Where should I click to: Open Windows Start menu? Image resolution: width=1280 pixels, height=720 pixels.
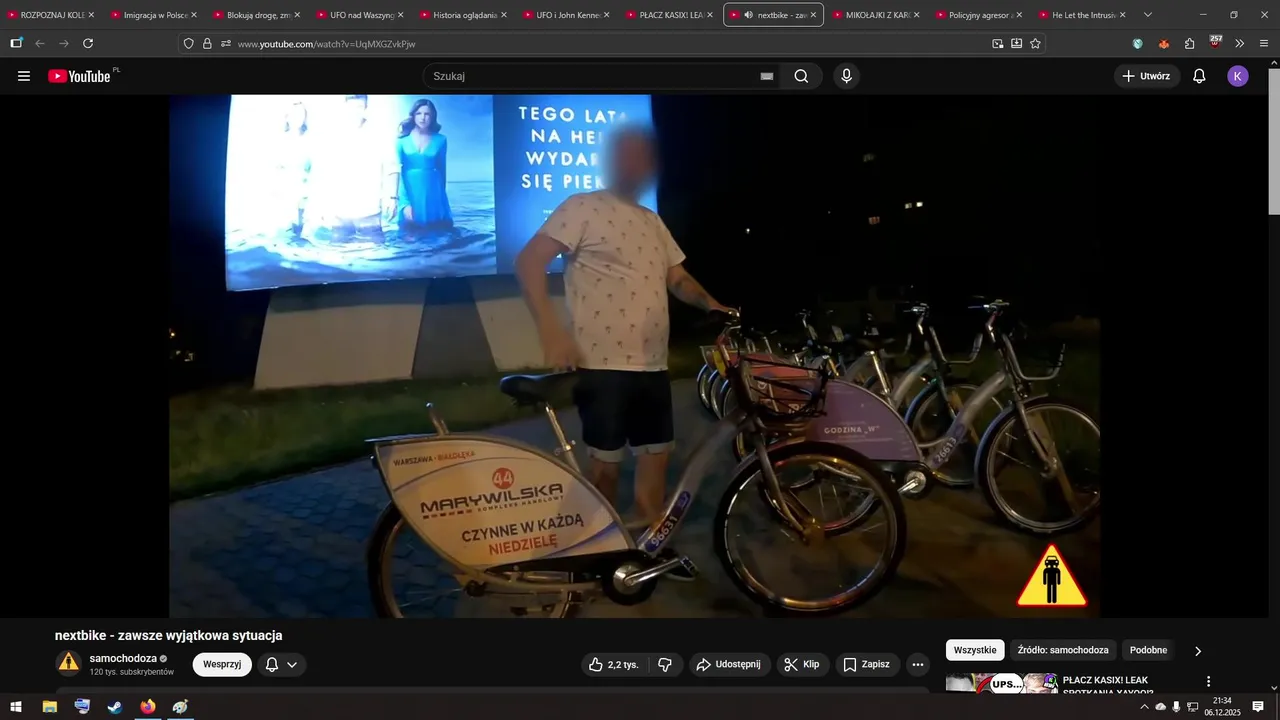coord(16,706)
